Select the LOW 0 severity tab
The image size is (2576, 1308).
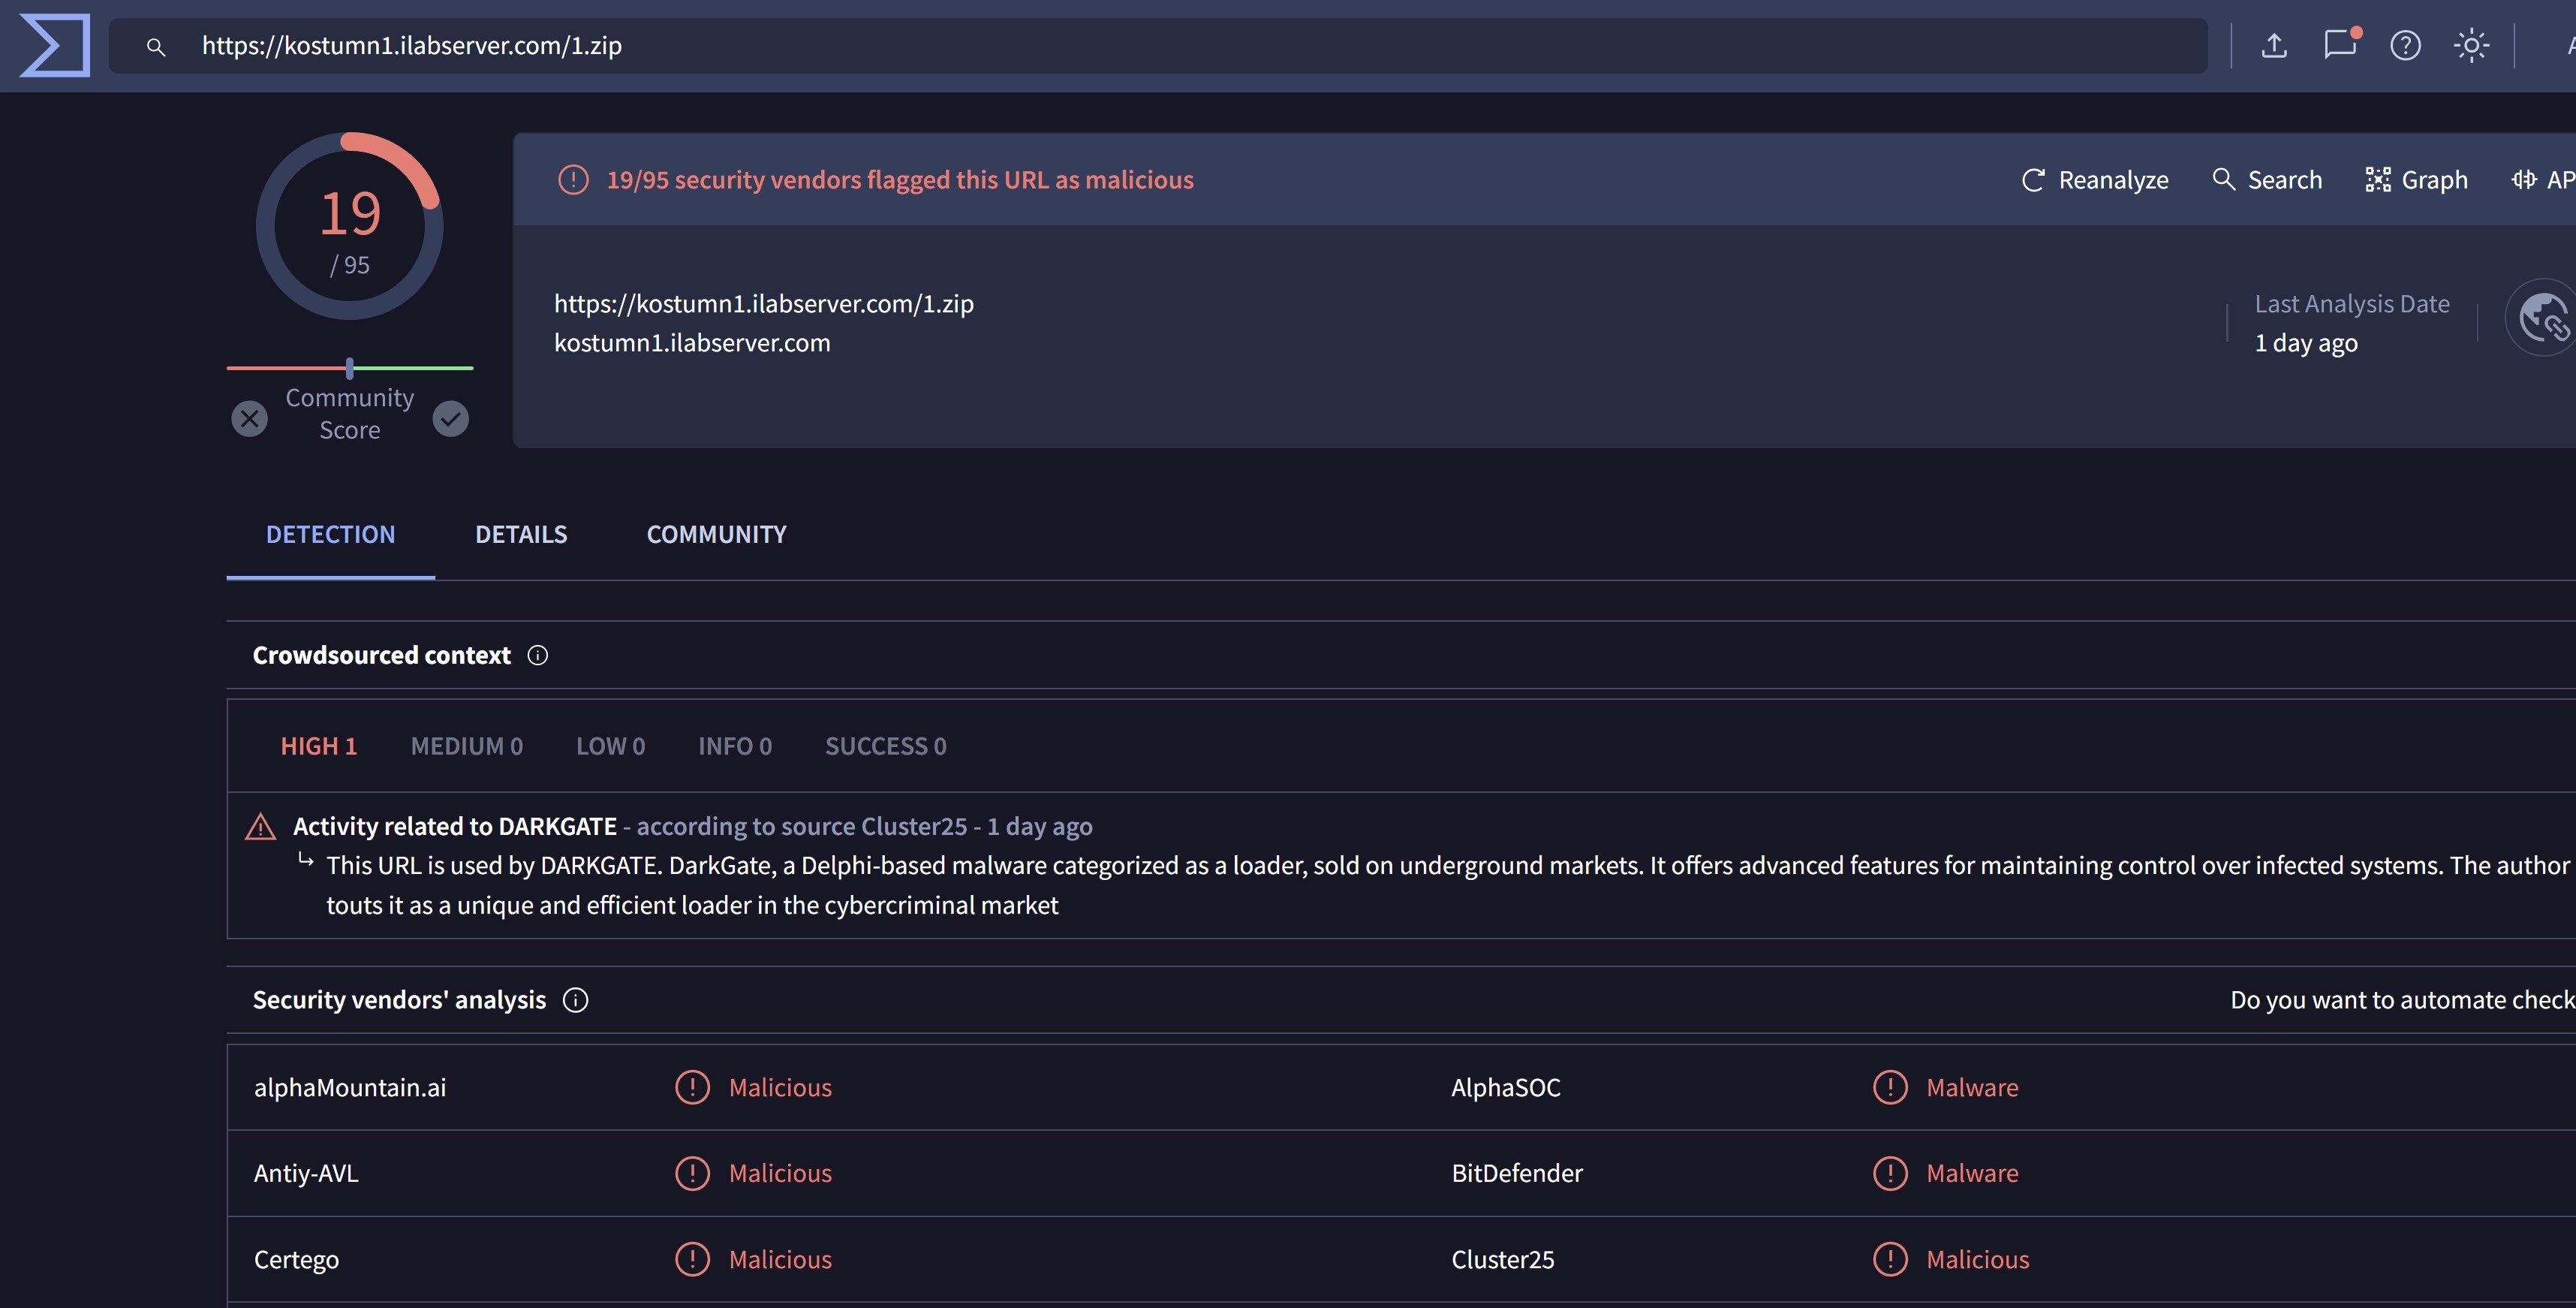click(x=611, y=746)
